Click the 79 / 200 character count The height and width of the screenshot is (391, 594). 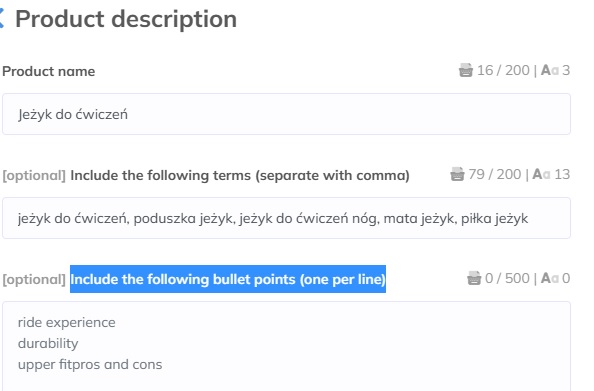click(495, 174)
